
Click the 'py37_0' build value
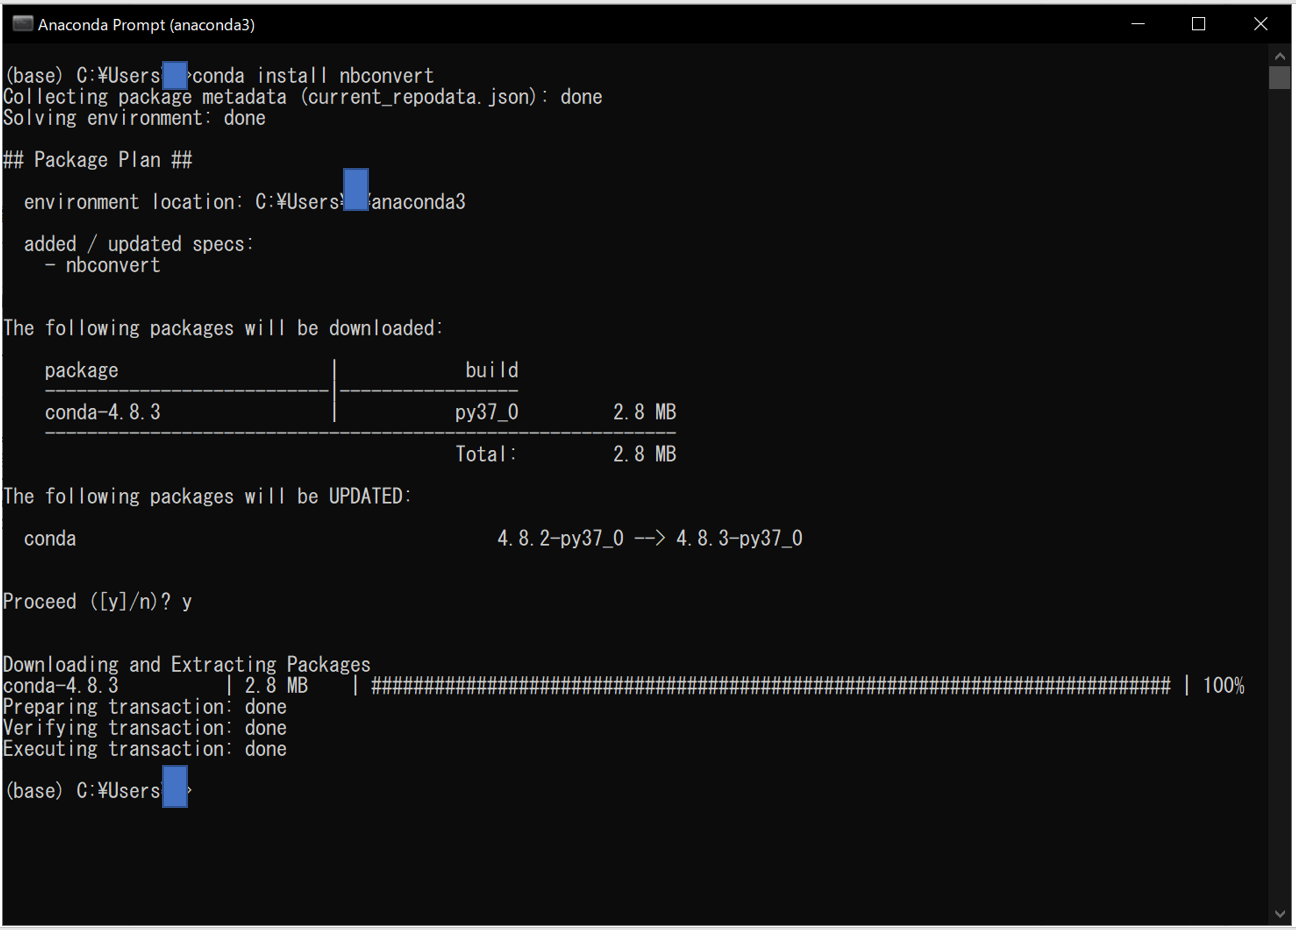487,412
